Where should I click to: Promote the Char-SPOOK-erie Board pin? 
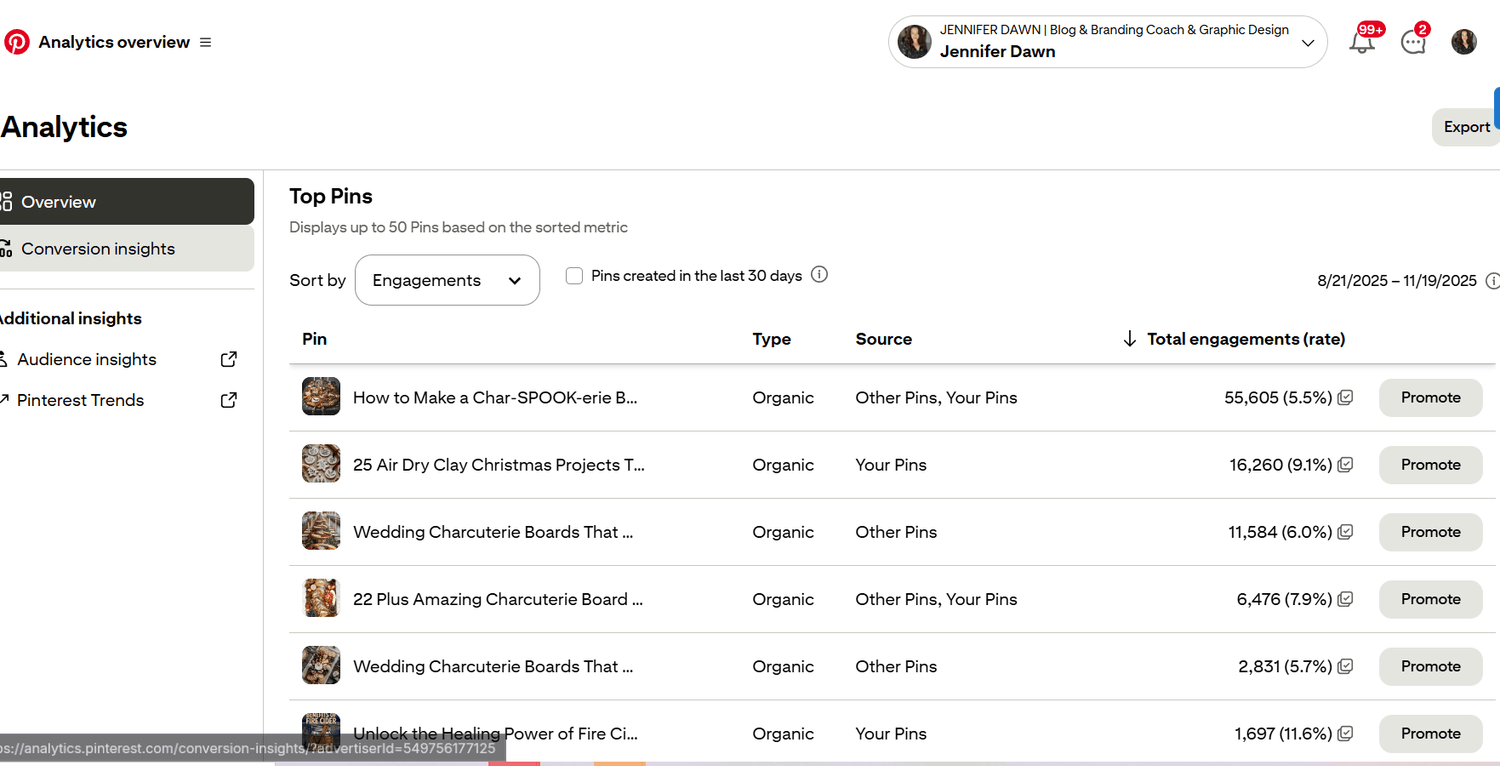click(x=1430, y=398)
